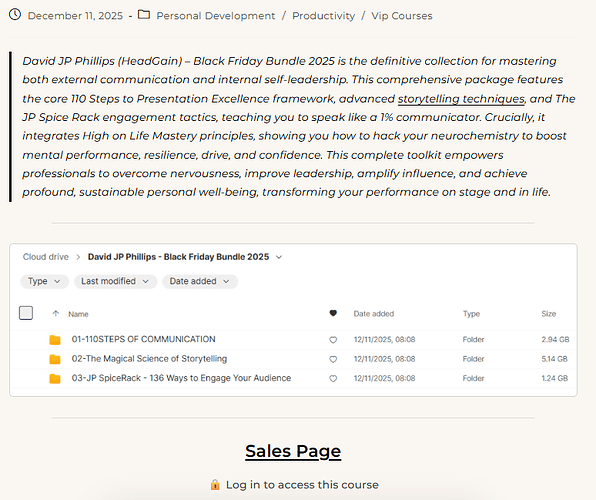Go to Cloud drive breadcrumb
596x500 pixels.
pos(46,257)
